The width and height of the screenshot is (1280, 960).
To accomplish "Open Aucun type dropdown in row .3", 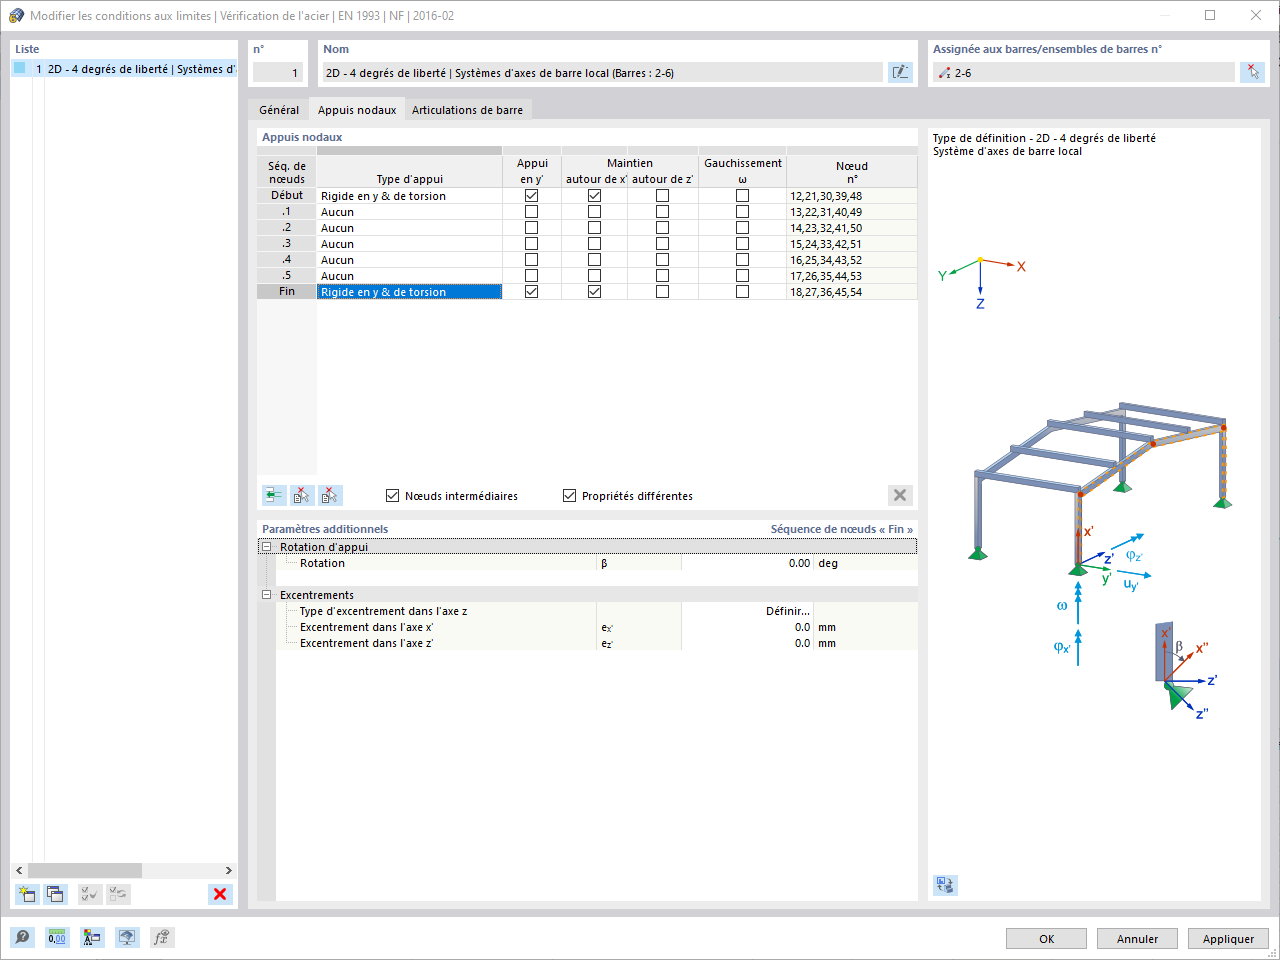I will pos(409,244).
